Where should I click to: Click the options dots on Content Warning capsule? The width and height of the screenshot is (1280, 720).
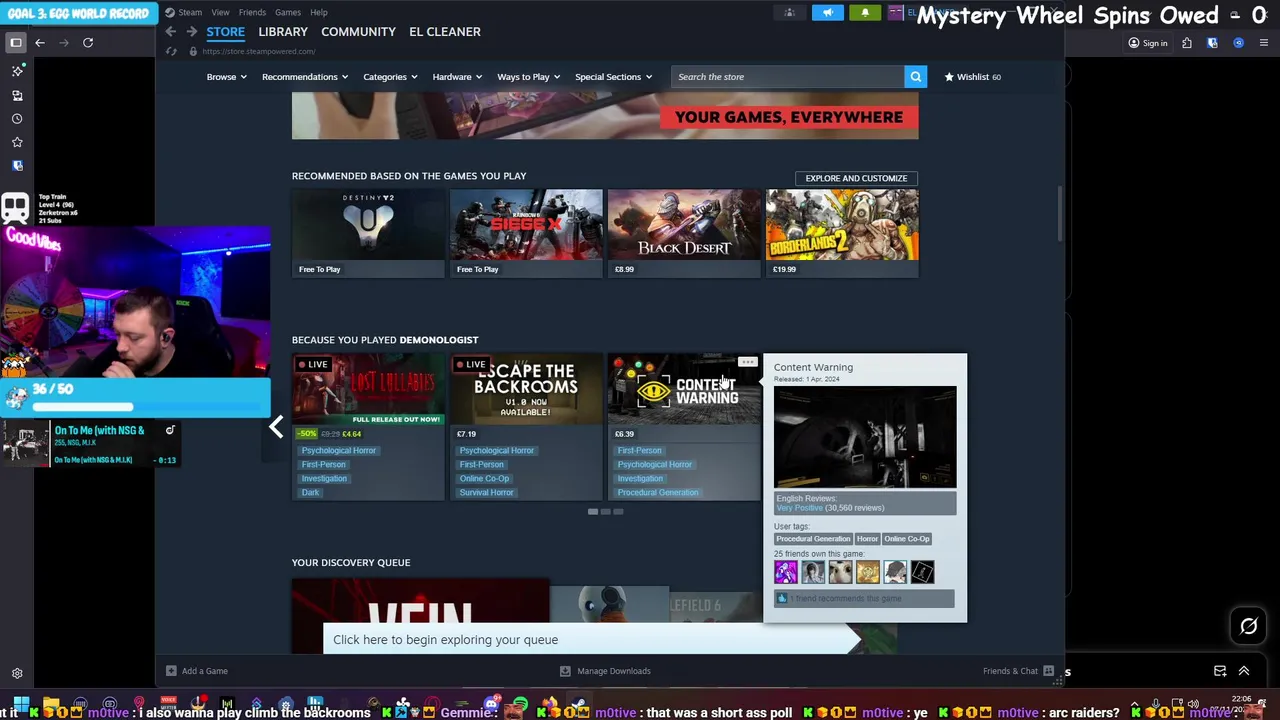747,362
